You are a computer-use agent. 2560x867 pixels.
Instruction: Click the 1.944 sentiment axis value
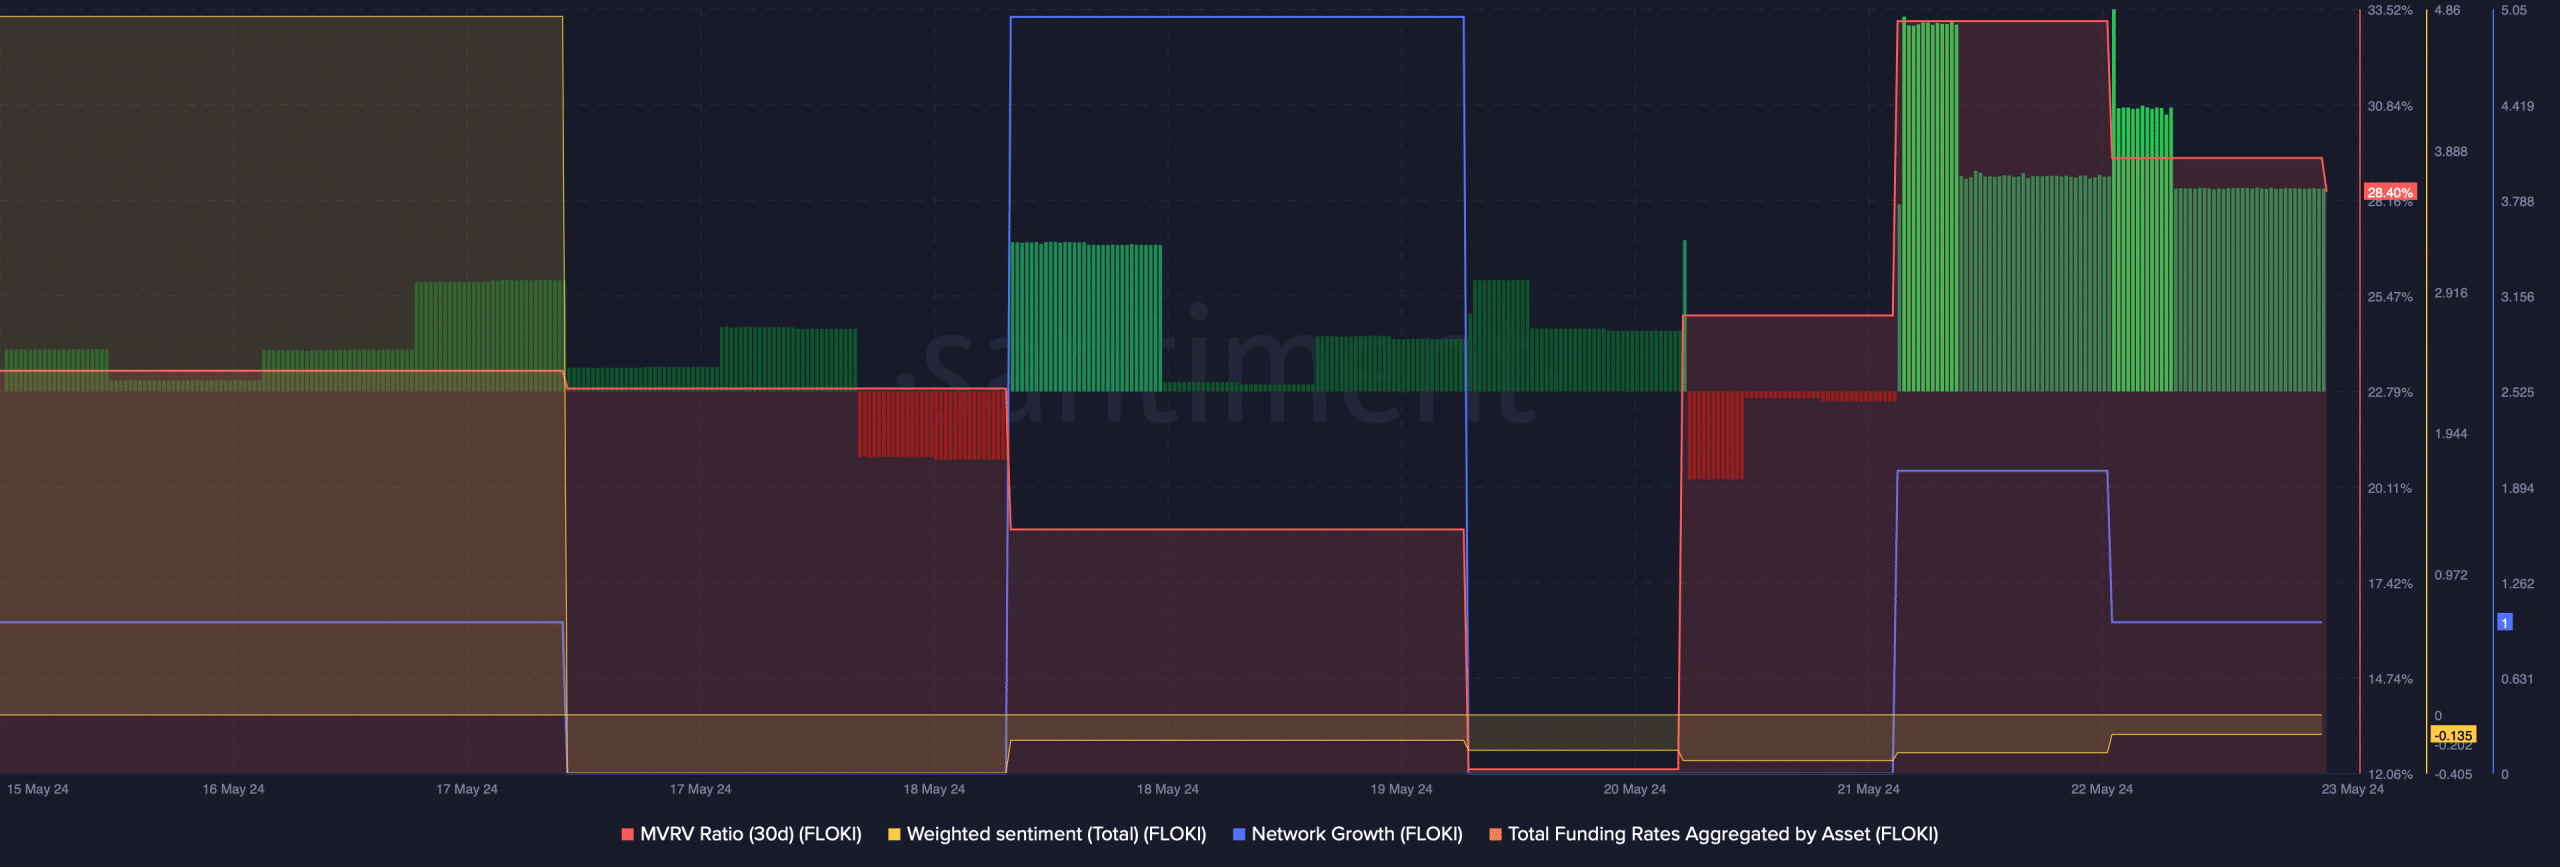(2451, 434)
